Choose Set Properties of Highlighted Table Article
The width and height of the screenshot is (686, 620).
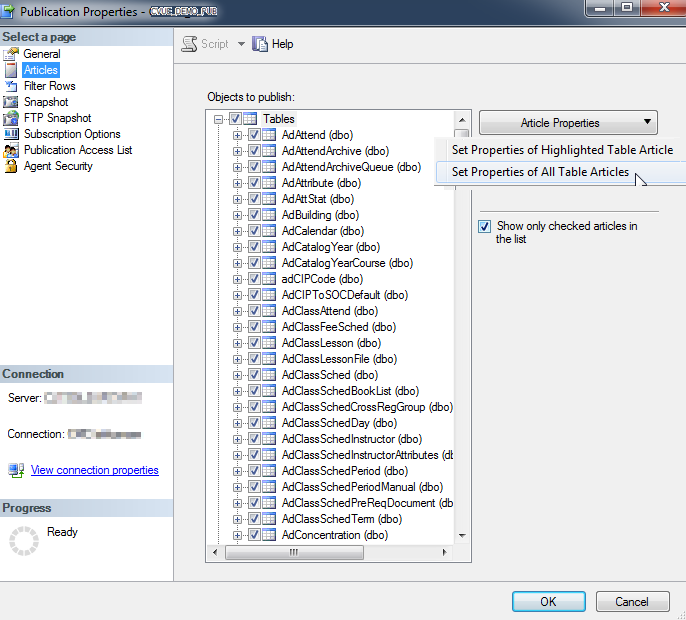coord(562,150)
